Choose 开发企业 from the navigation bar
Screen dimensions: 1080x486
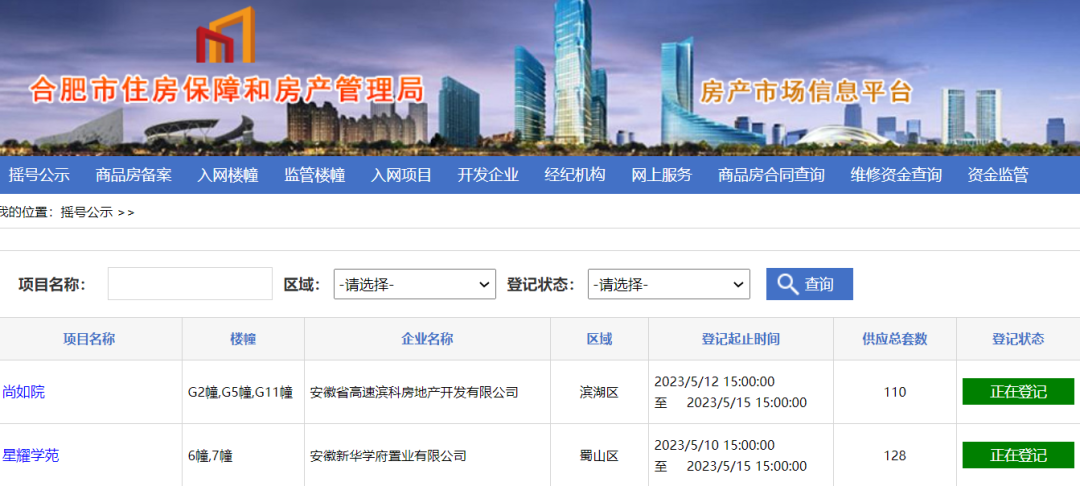(x=488, y=175)
